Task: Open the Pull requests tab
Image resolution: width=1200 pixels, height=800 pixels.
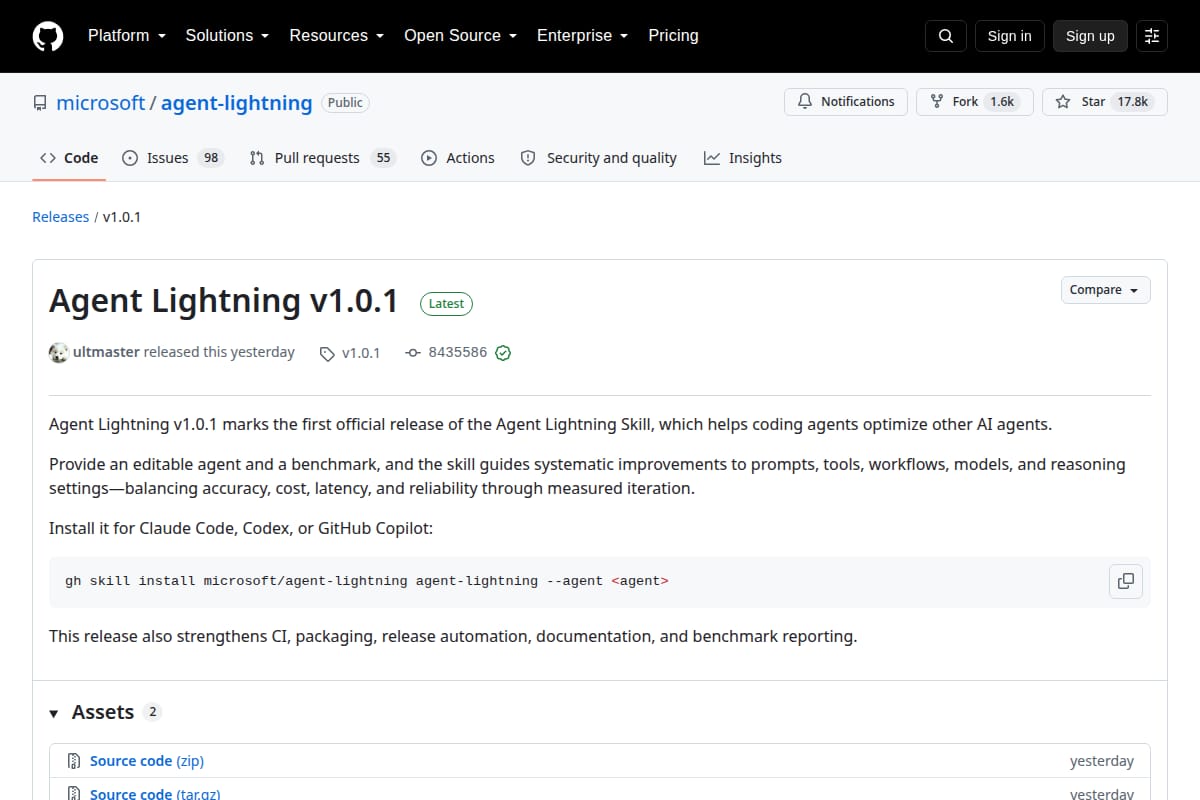Action: (323, 158)
